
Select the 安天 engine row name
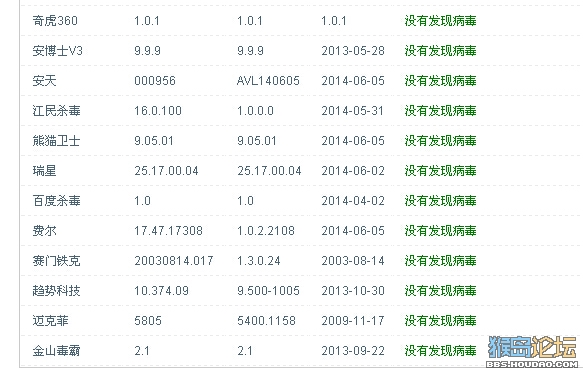tap(44, 81)
